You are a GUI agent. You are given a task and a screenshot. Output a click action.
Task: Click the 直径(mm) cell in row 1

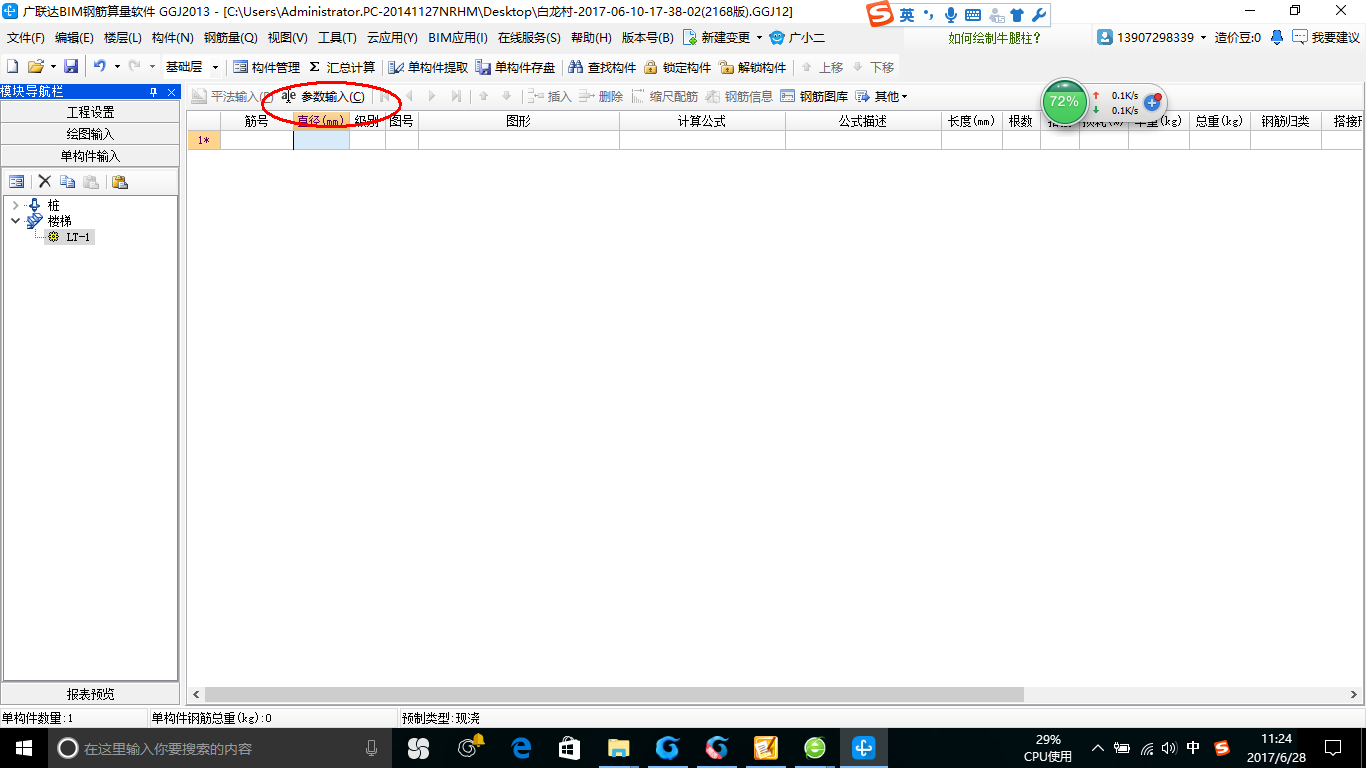point(321,140)
